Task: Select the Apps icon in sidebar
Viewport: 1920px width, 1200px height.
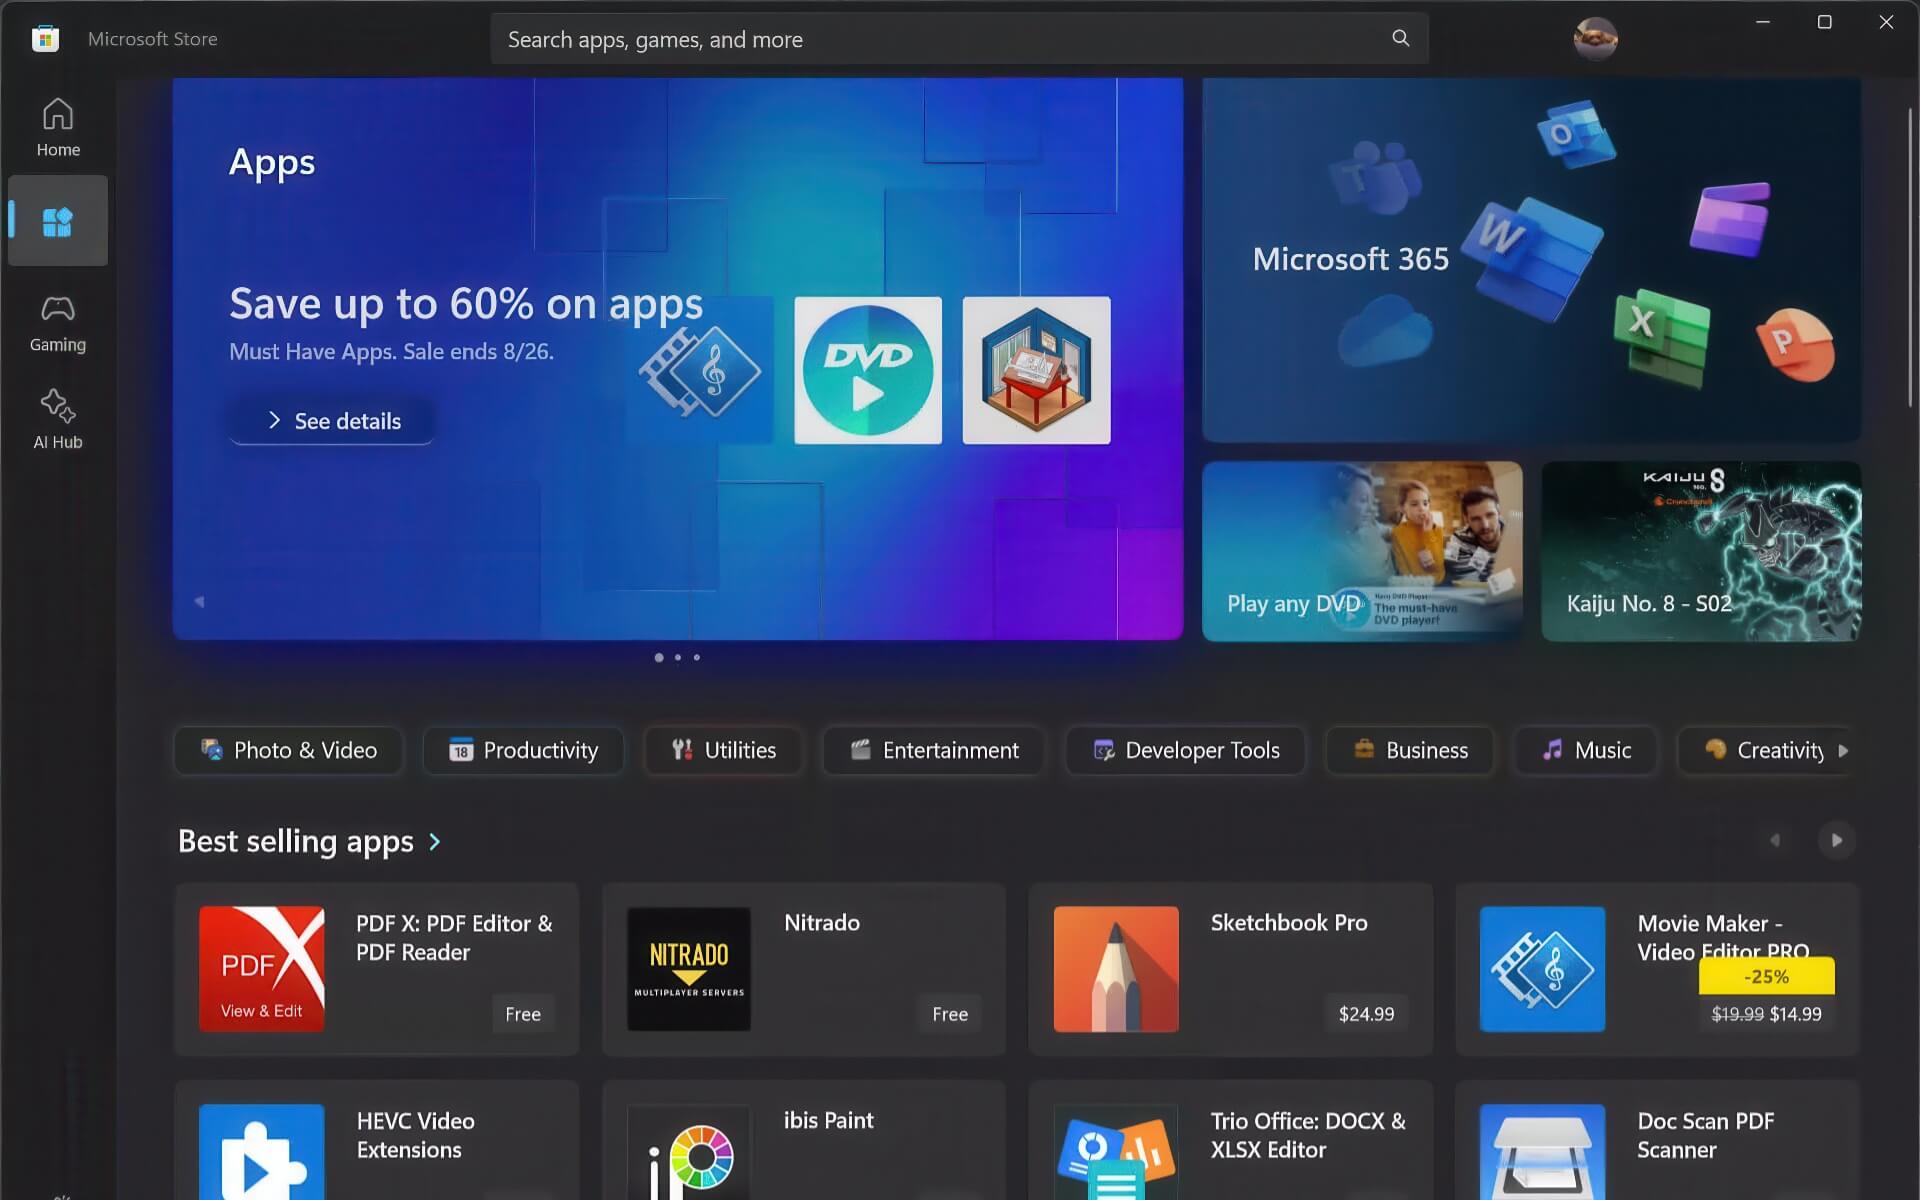Action: (x=58, y=221)
